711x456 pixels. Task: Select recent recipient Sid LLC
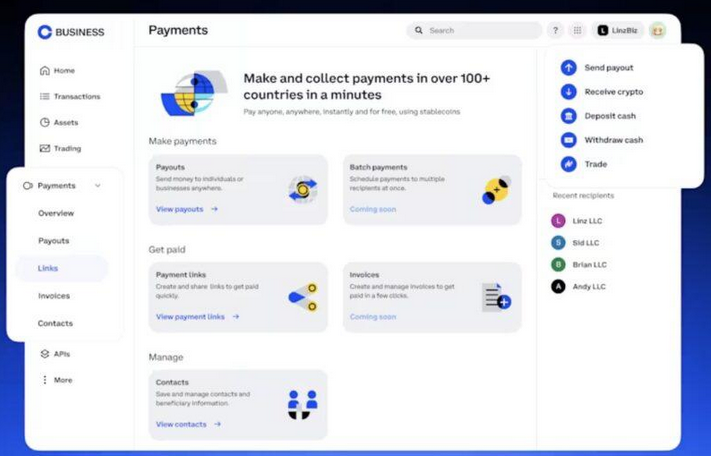tap(576, 243)
